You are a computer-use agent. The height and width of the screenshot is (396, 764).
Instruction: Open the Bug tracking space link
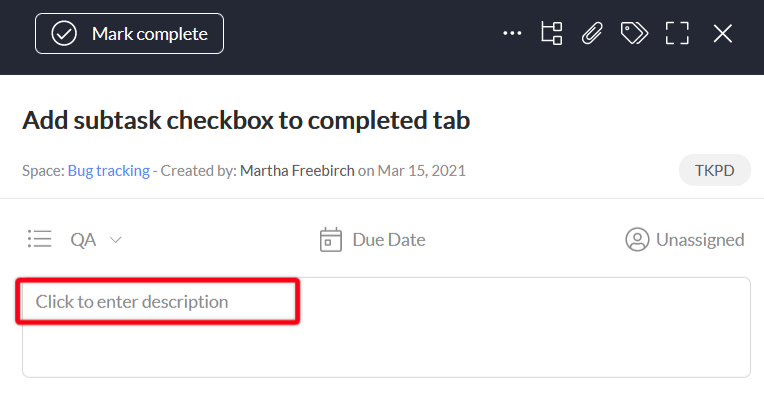pos(109,170)
